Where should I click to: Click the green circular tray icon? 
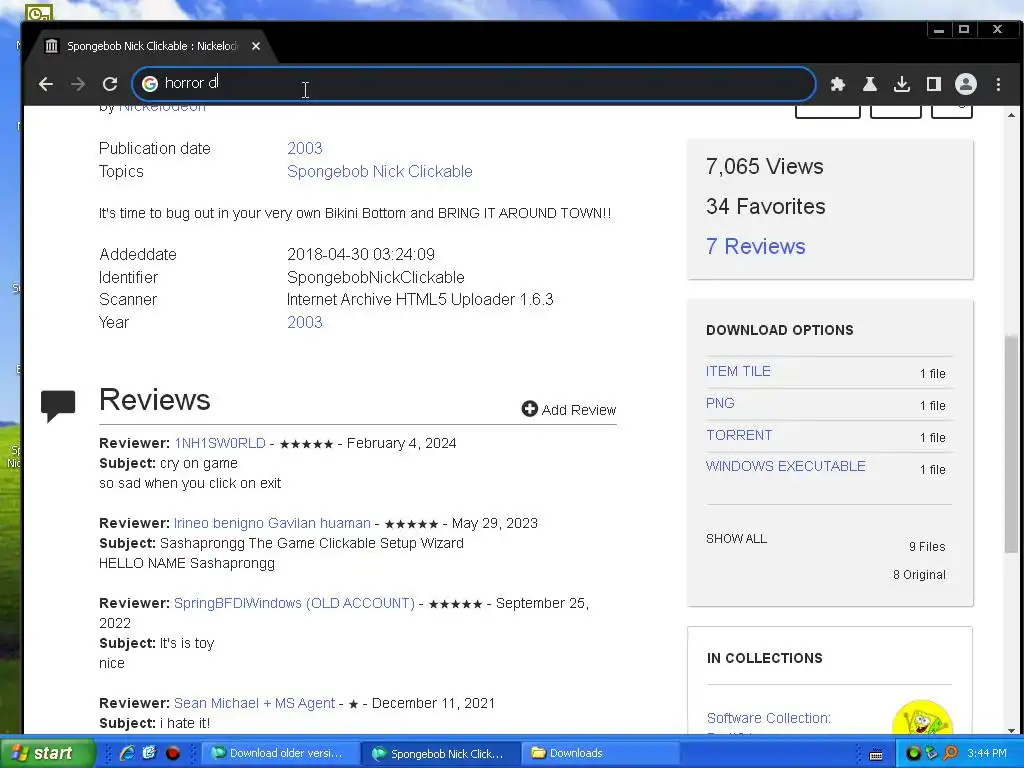click(x=914, y=753)
